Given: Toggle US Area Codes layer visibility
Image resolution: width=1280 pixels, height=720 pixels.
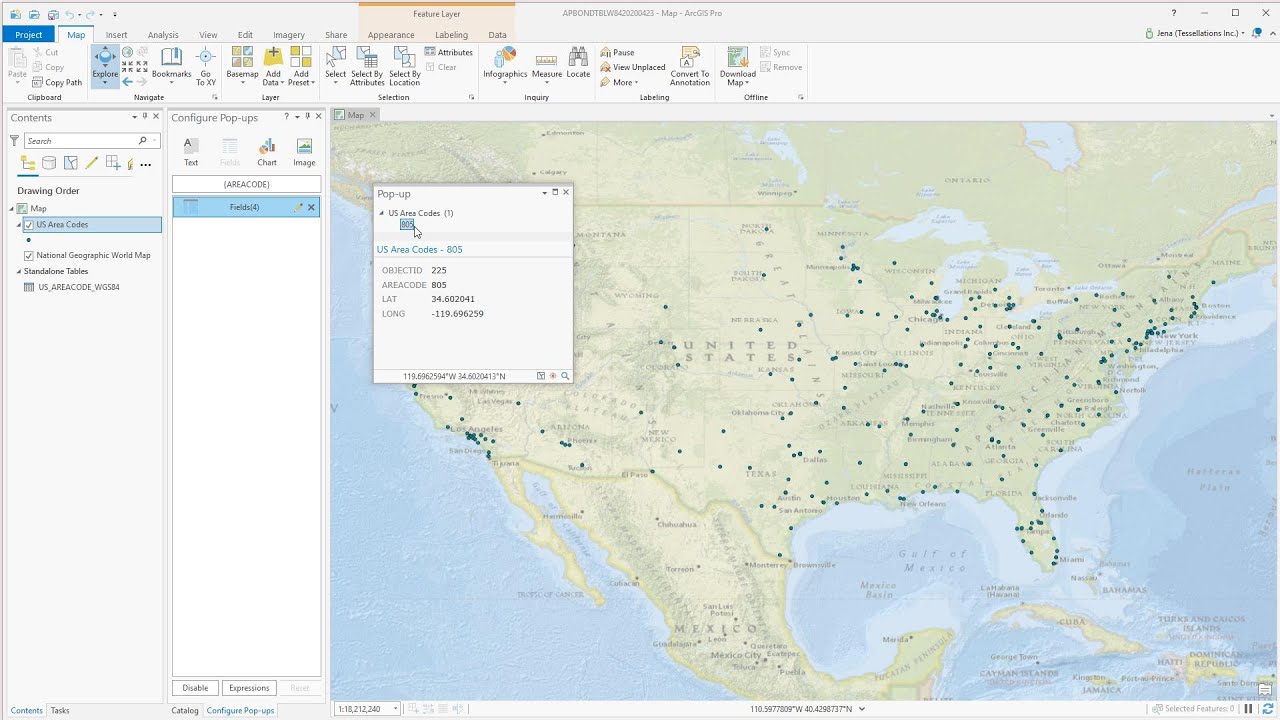Looking at the screenshot, I should click(28, 225).
